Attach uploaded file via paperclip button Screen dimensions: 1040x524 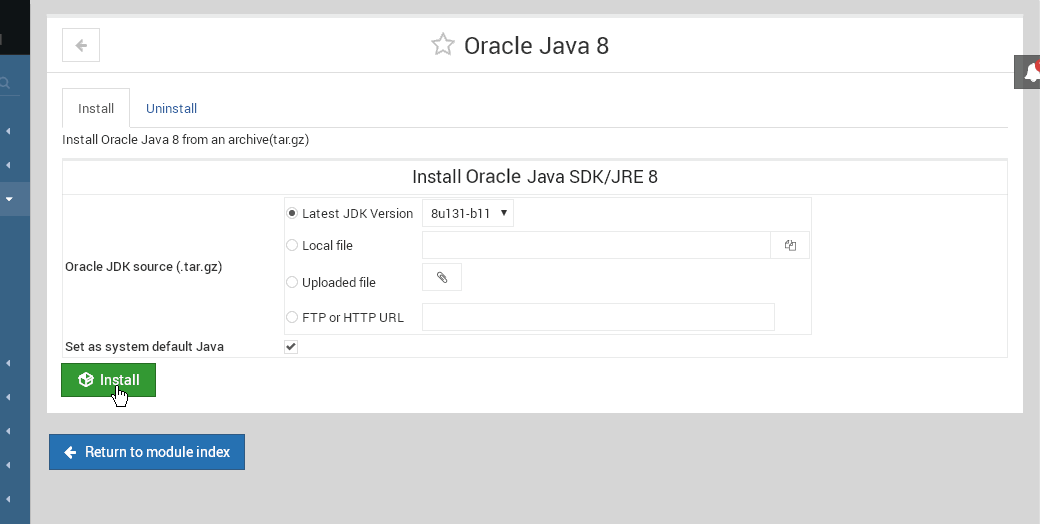point(442,277)
